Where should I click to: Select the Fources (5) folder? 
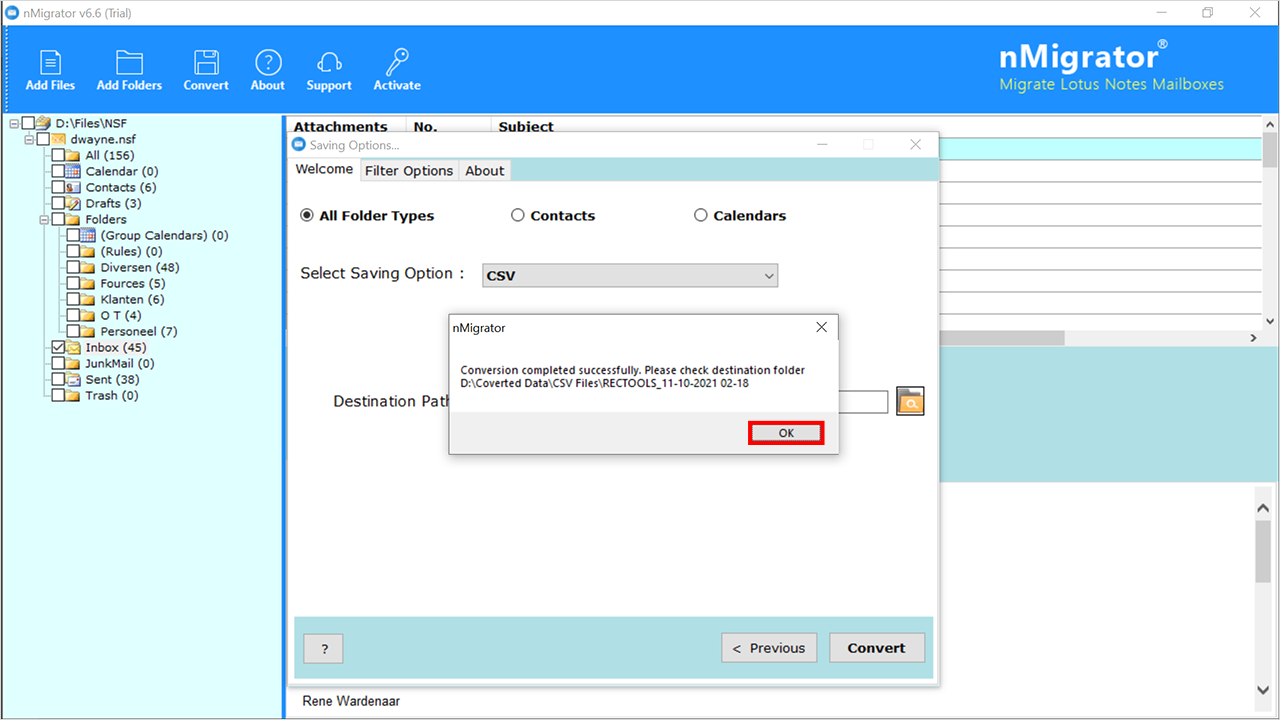[133, 283]
